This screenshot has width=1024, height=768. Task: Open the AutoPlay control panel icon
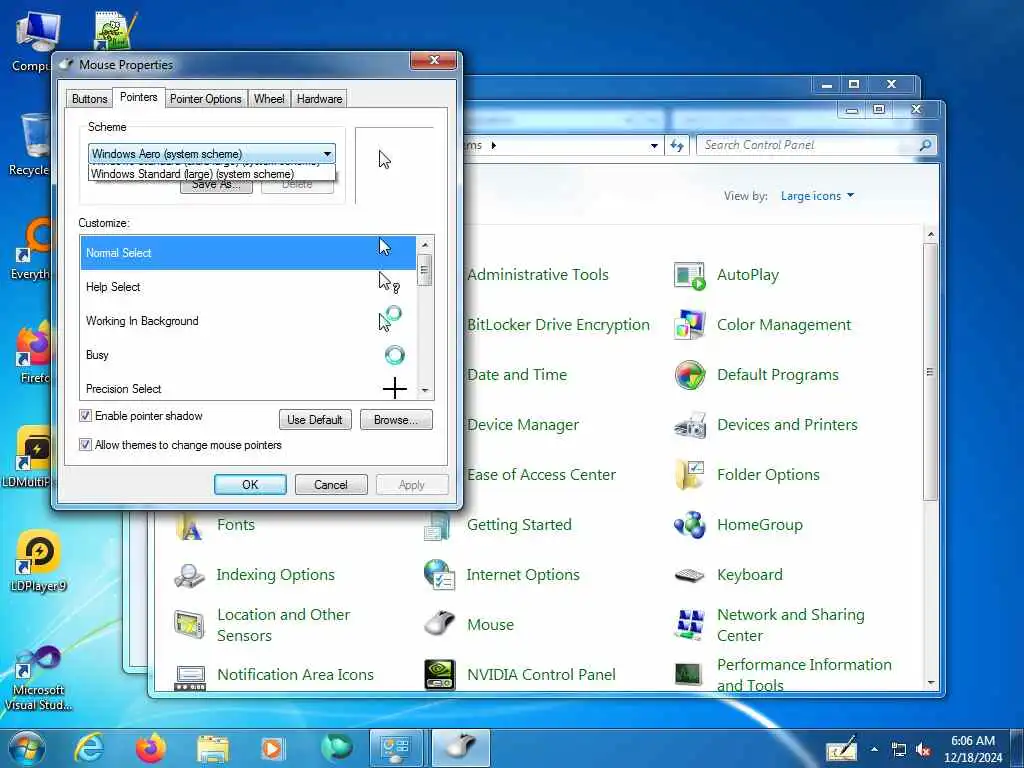click(x=689, y=276)
